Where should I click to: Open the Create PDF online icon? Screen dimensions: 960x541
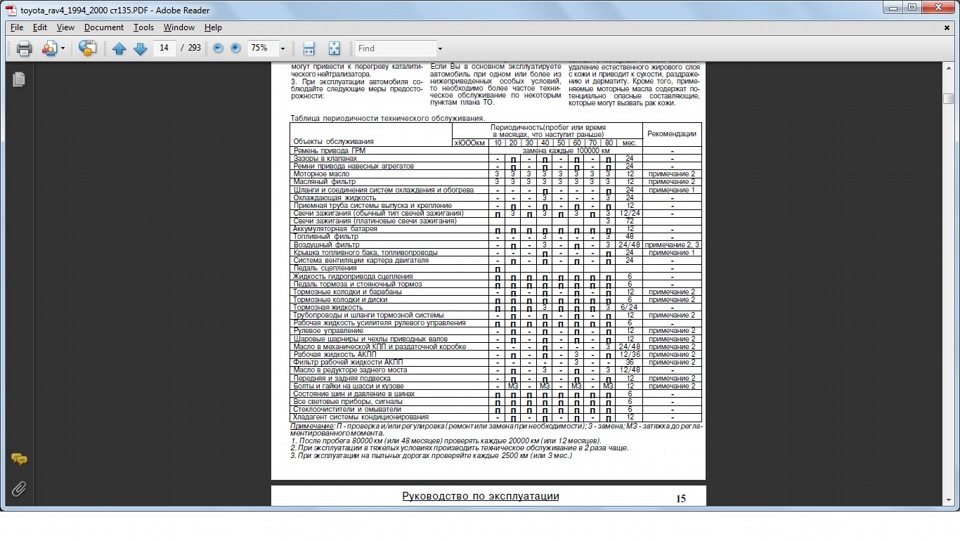49,48
